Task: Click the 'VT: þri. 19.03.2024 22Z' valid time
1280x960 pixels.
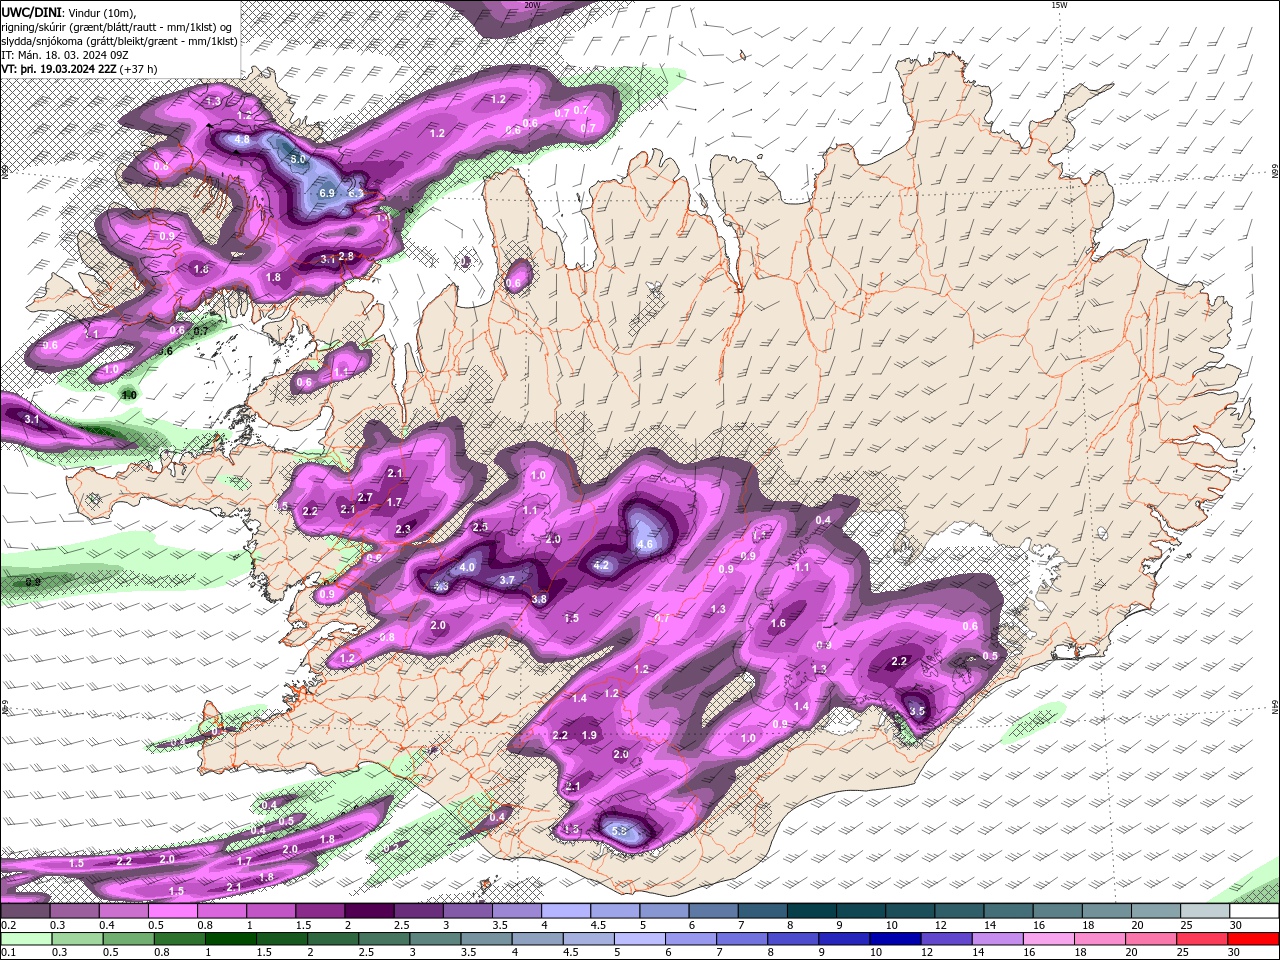Action: click(59, 69)
